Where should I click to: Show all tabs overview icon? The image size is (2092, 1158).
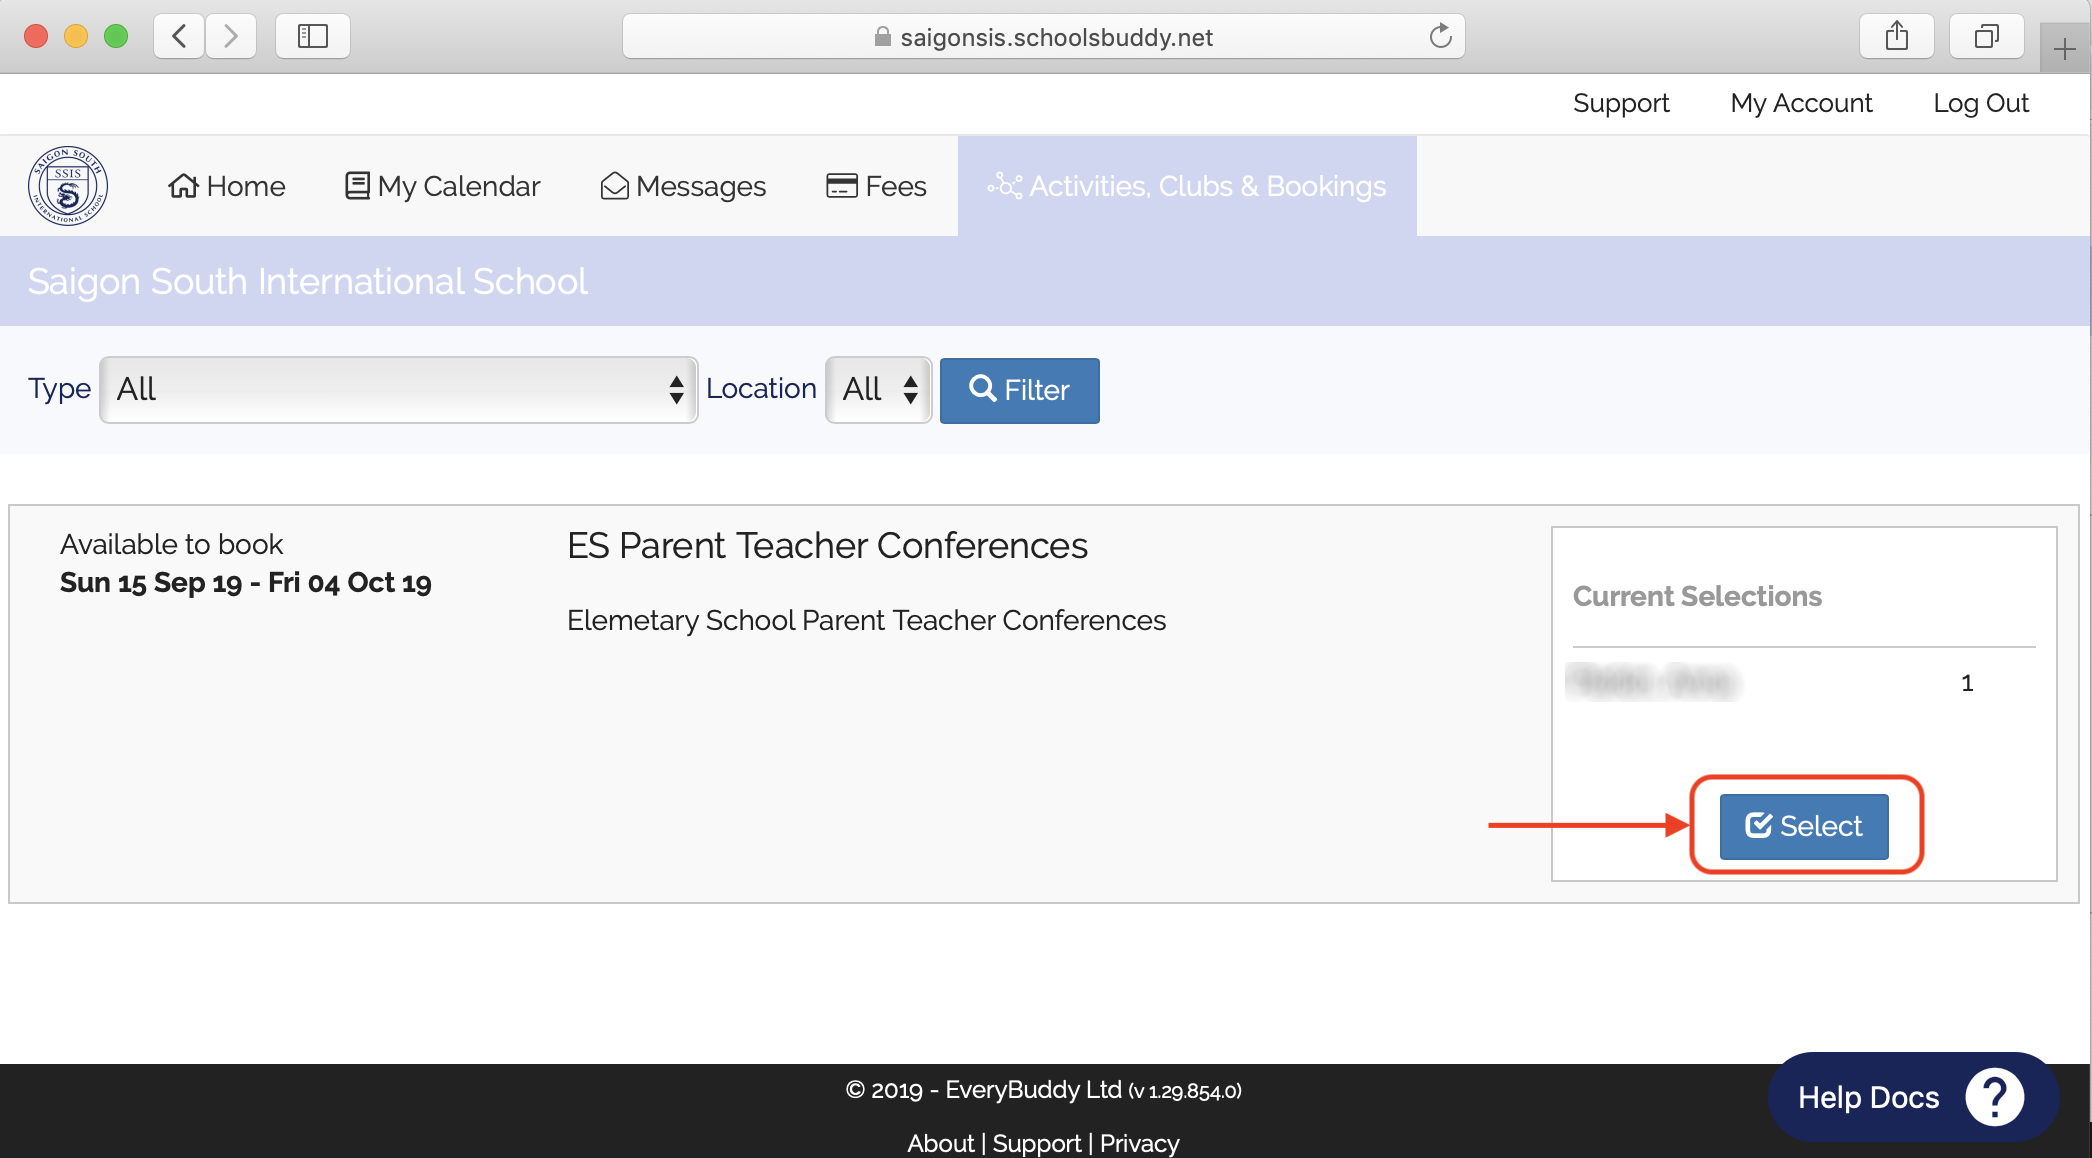(x=1986, y=37)
